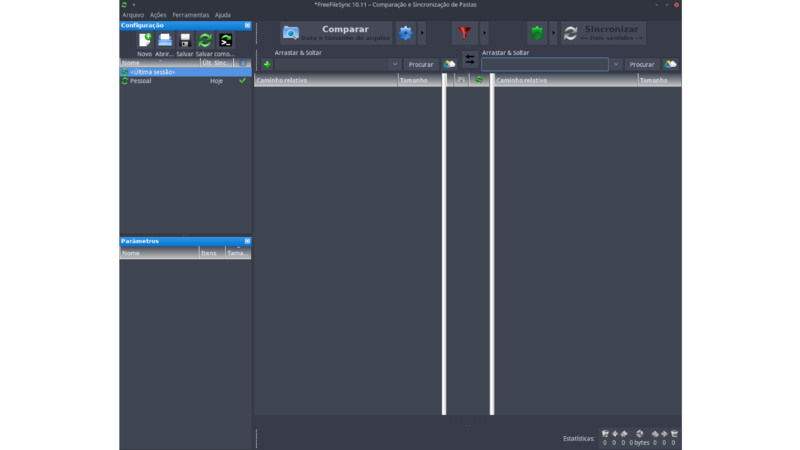Close the Configuração panel
The width and height of the screenshot is (800, 450).
coord(247,25)
